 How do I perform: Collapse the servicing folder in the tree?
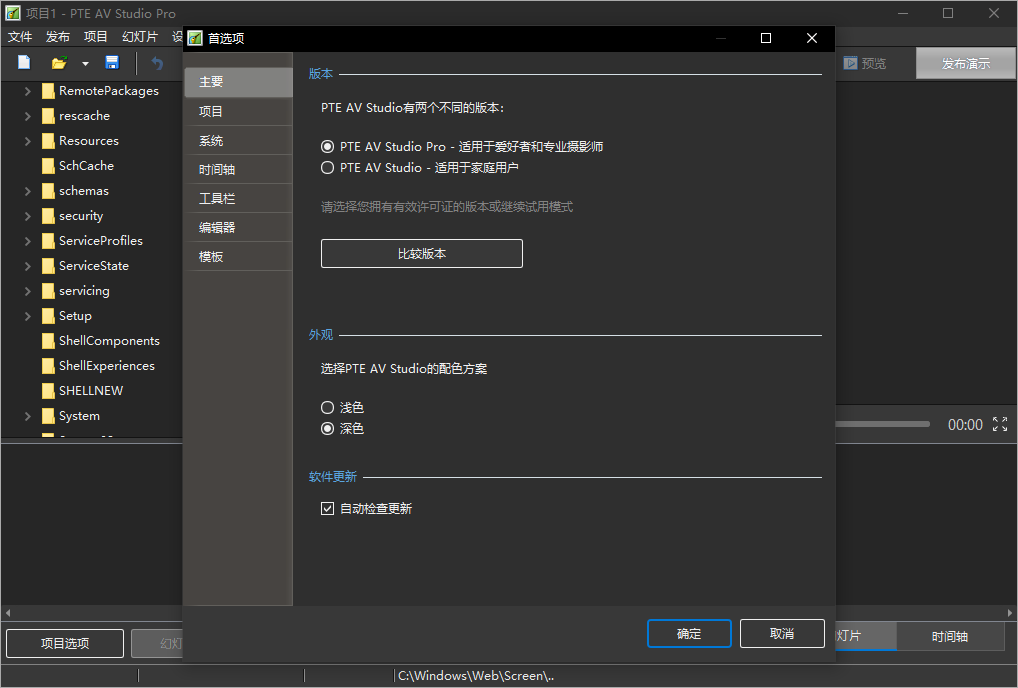point(27,290)
